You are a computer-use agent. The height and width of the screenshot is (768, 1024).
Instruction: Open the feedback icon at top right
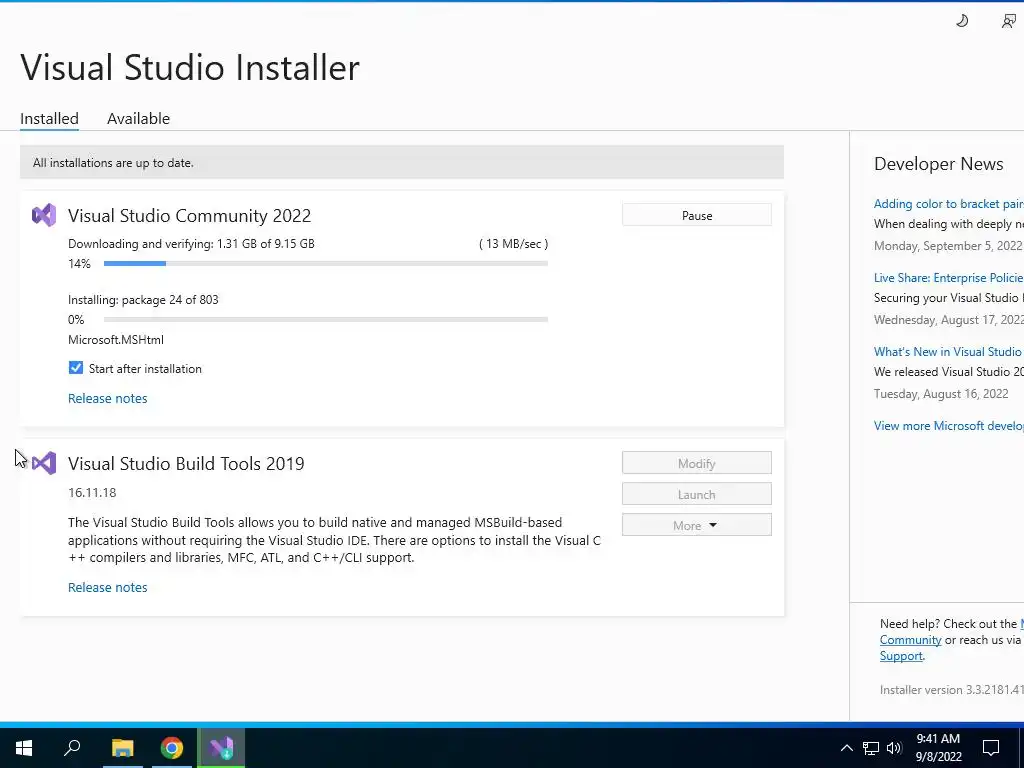pyautogui.click(x=1009, y=21)
